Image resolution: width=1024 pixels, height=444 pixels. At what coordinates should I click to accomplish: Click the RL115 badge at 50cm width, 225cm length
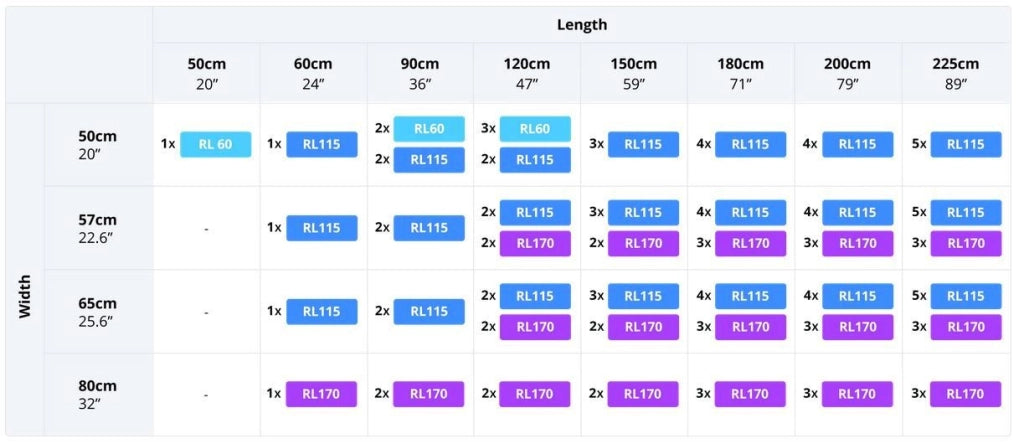click(965, 144)
